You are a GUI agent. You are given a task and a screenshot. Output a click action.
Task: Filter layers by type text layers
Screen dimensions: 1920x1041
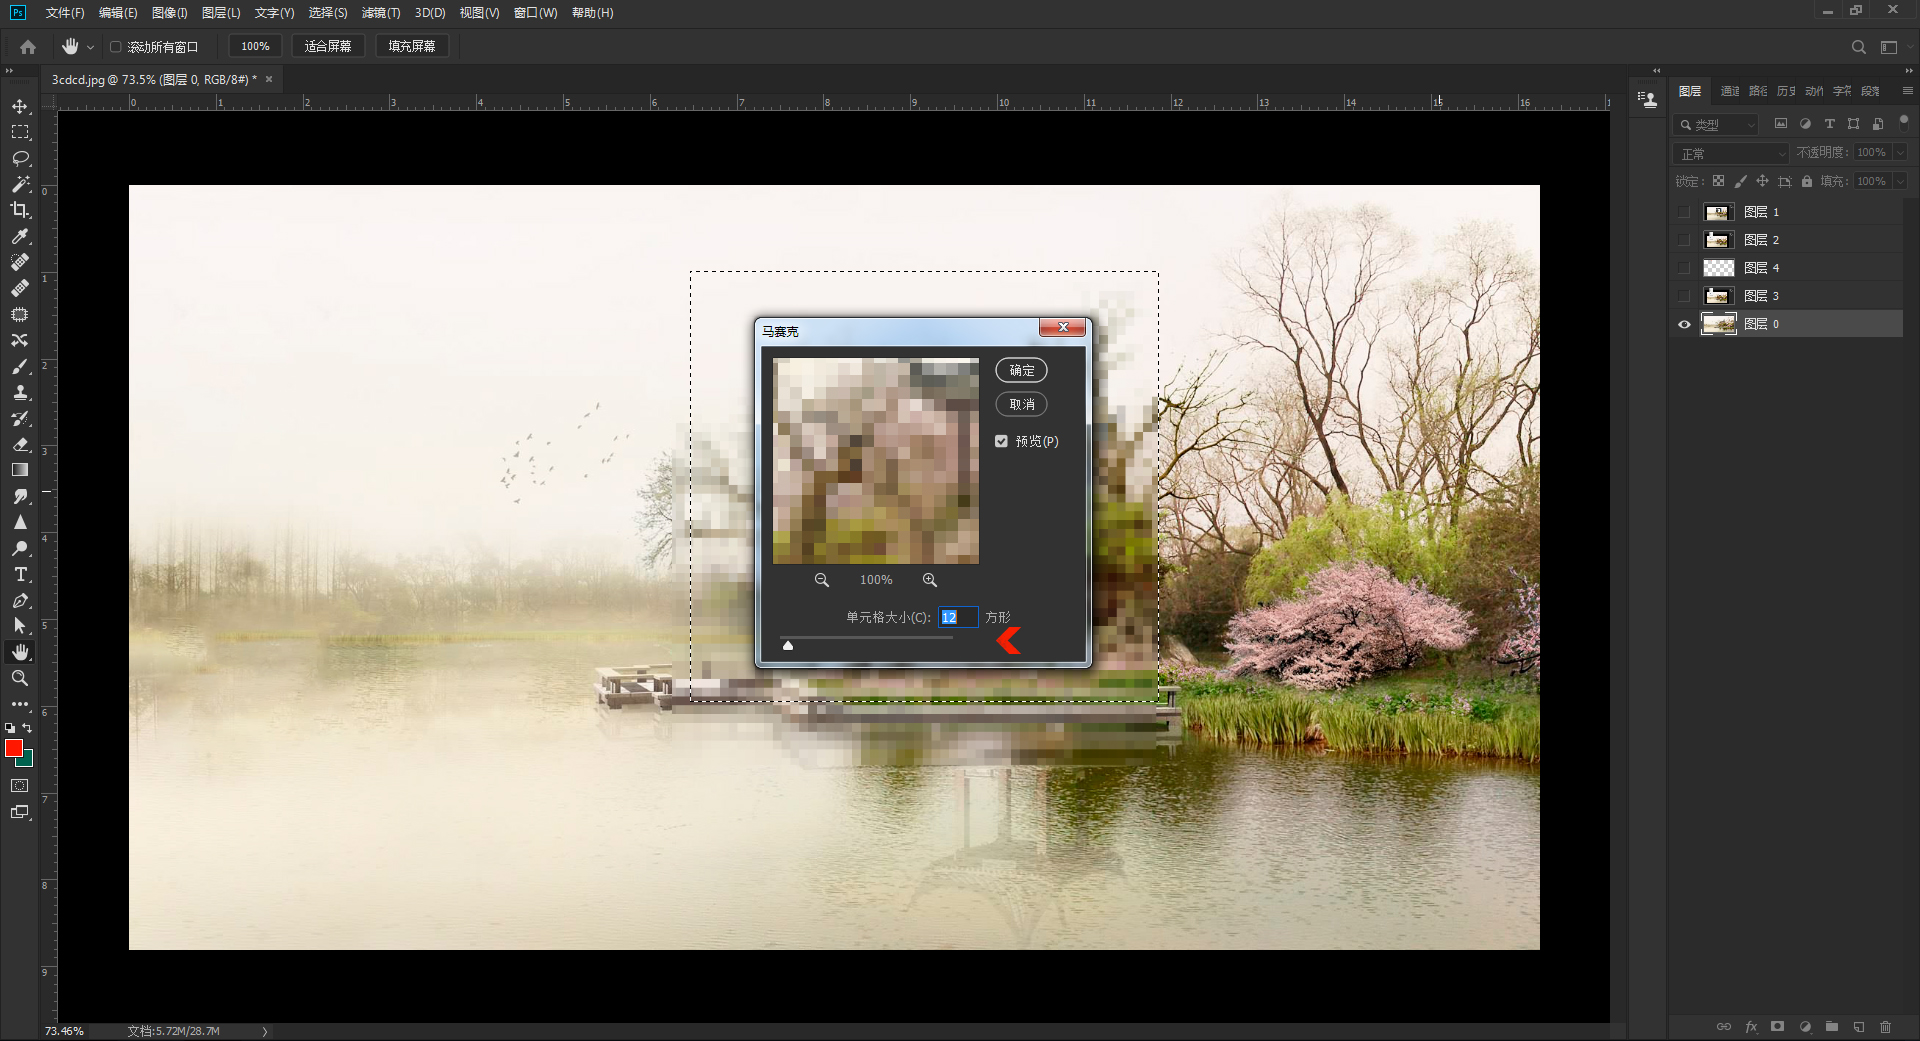pyautogui.click(x=1829, y=124)
